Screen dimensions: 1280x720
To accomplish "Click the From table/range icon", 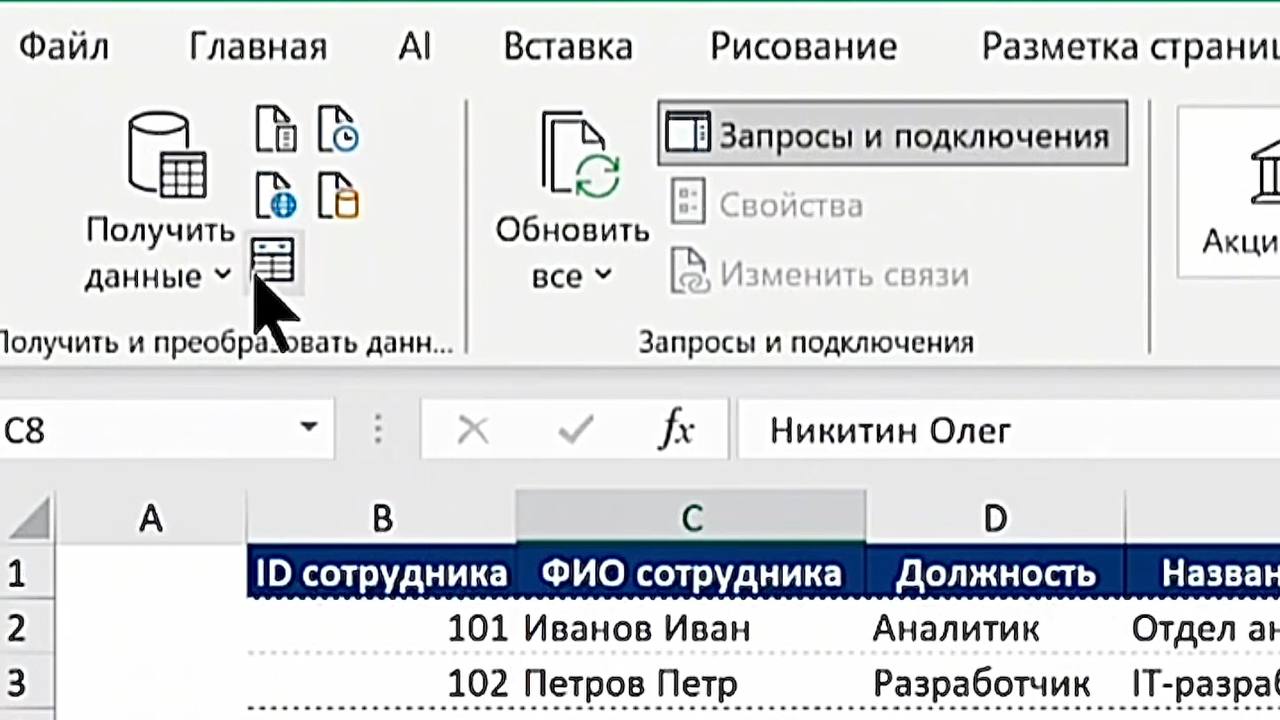I will point(273,260).
